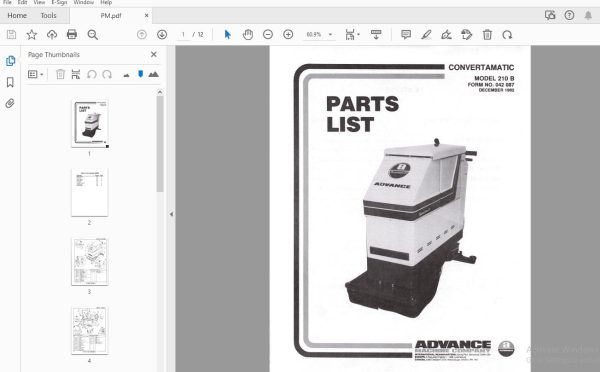Click the upload to cloud icon
Image resolution: width=600 pixels, height=372 pixels.
click(x=52, y=35)
